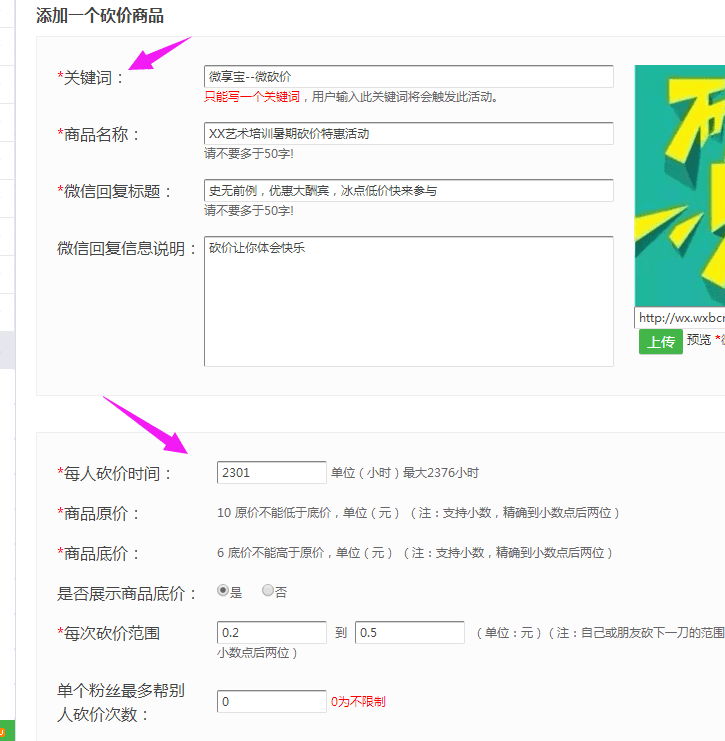The image size is (725, 741).
Task: Click the 商品原价 value 10
Action: pos(224,513)
